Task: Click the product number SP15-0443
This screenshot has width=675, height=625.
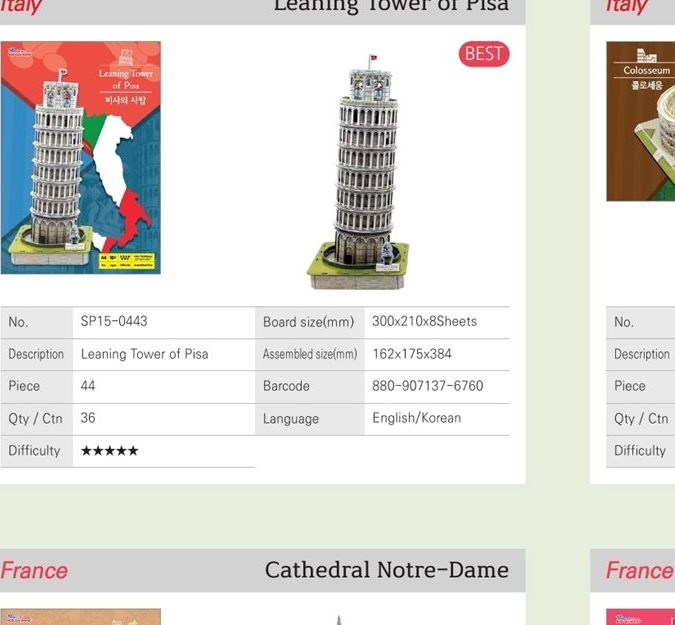Action: [x=114, y=322]
